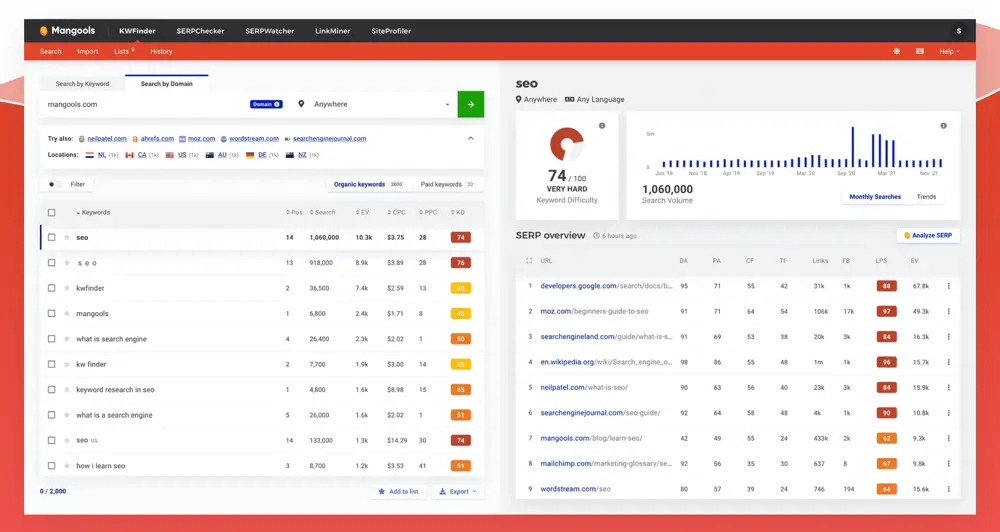Click the green arrow search button
This screenshot has width=1000, height=532.
tap(471, 104)
